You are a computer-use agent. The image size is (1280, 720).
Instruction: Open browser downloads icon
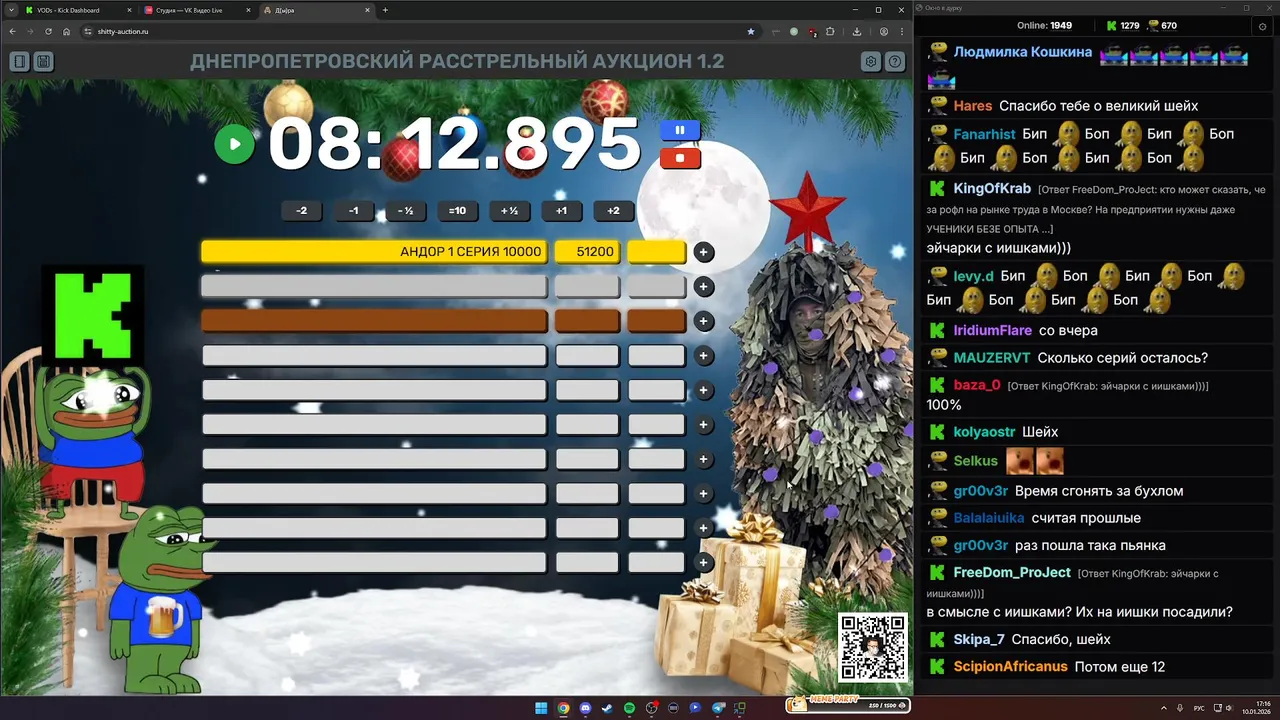click(857, 31)
